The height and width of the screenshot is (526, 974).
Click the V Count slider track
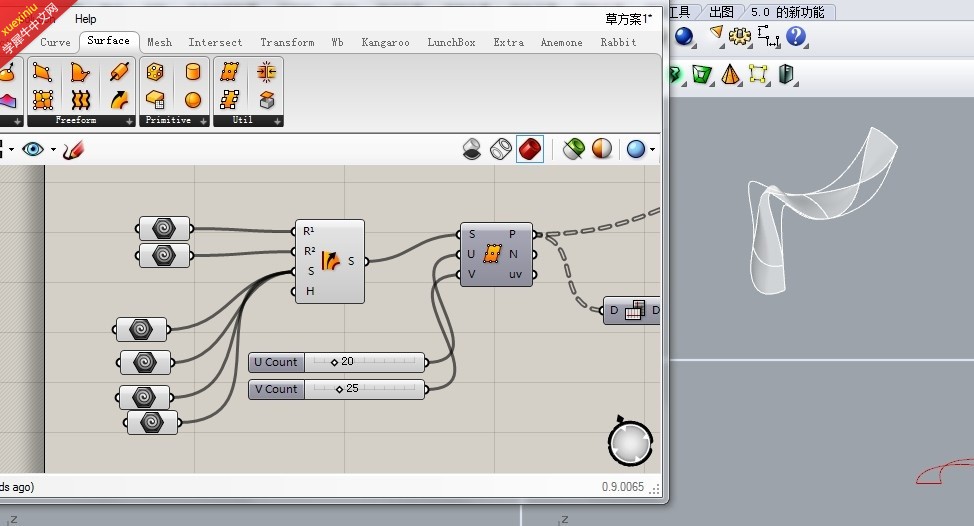[x=364, y=389]
